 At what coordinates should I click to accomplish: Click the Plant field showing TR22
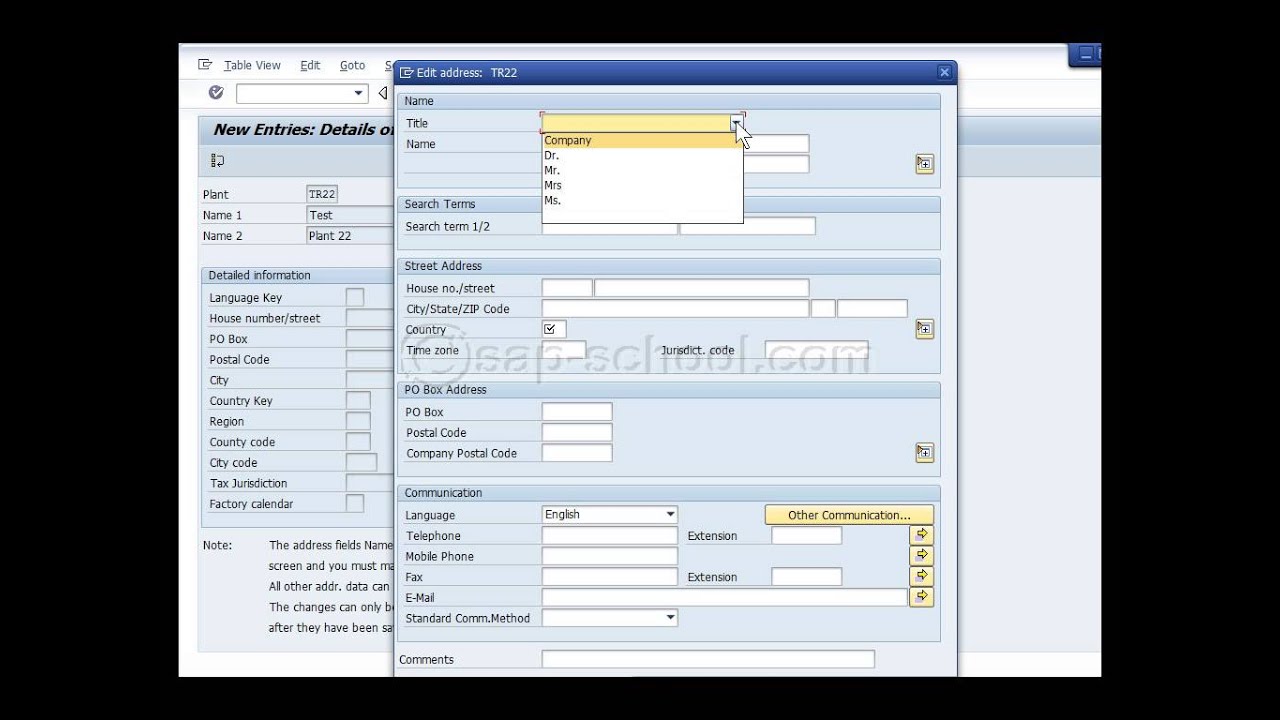tap(322, 194)
